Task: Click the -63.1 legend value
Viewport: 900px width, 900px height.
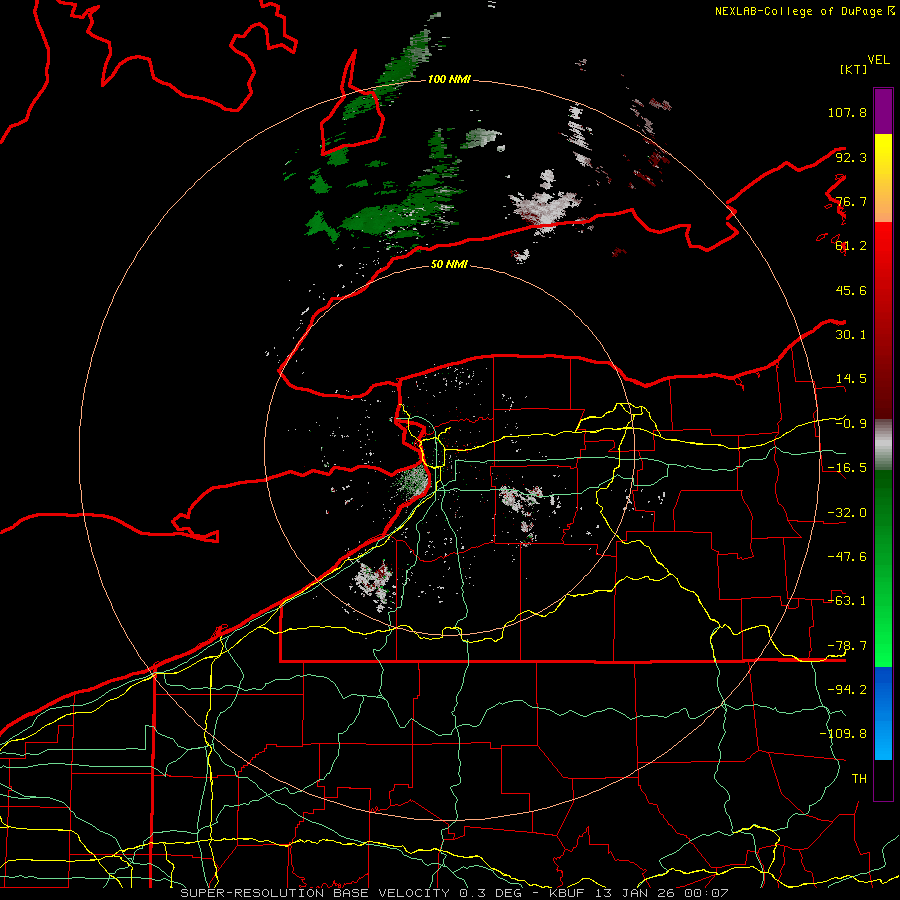Action: click(847, 601)
